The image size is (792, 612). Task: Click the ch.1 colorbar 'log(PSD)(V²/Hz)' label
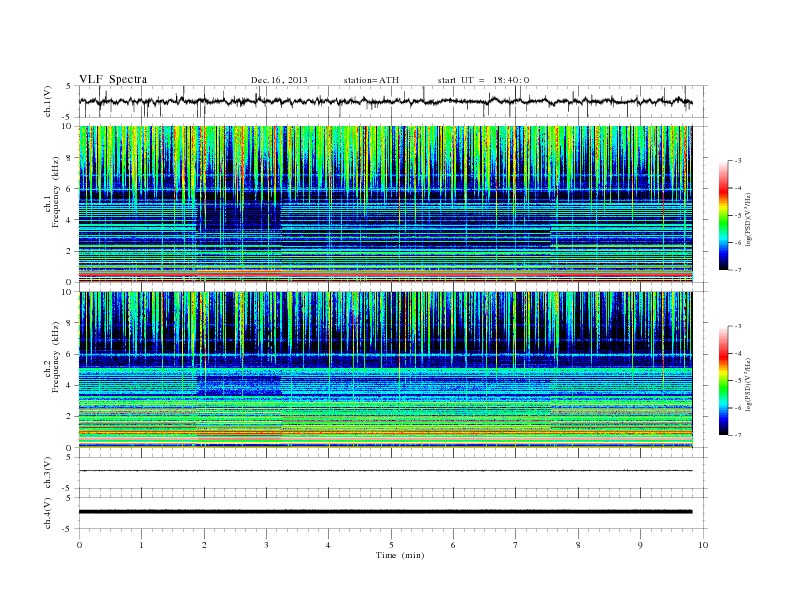748,219
